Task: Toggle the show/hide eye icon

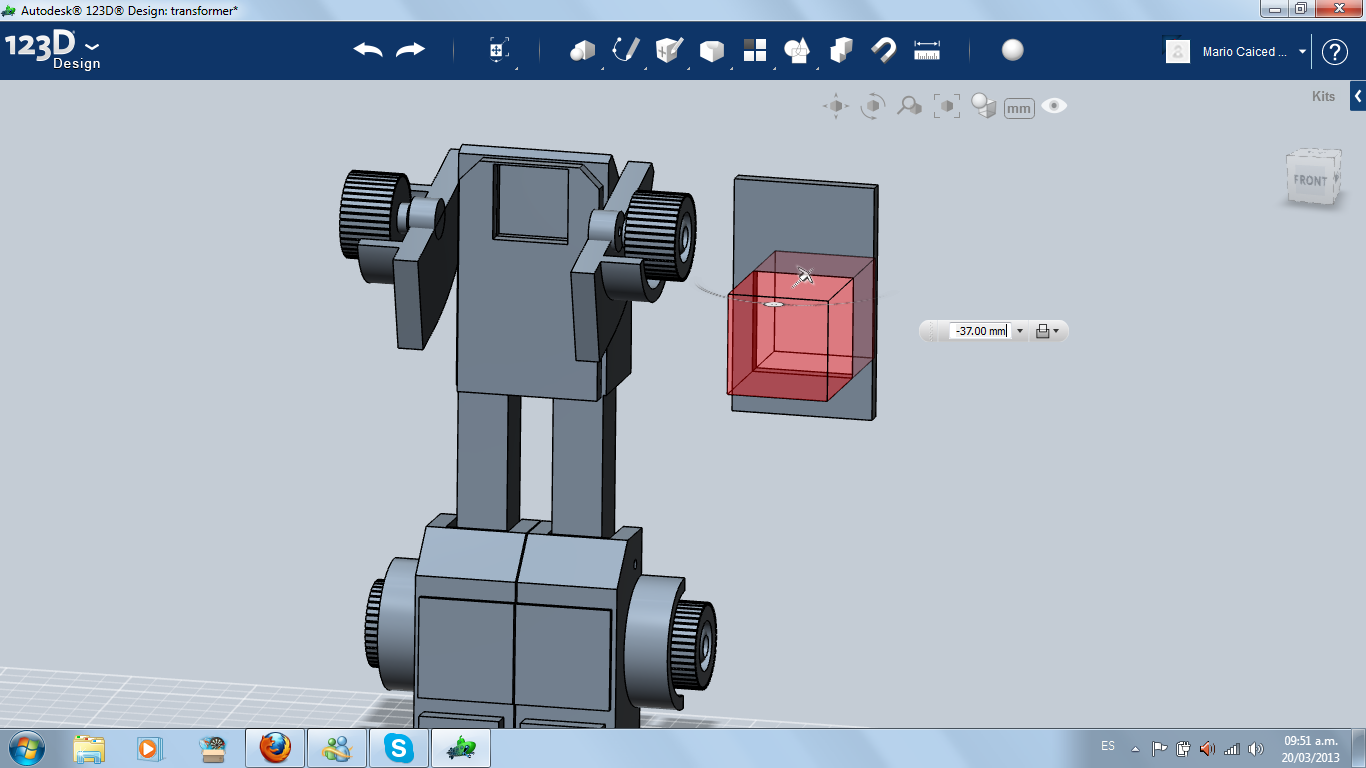Action: (x=1054, y=106)
